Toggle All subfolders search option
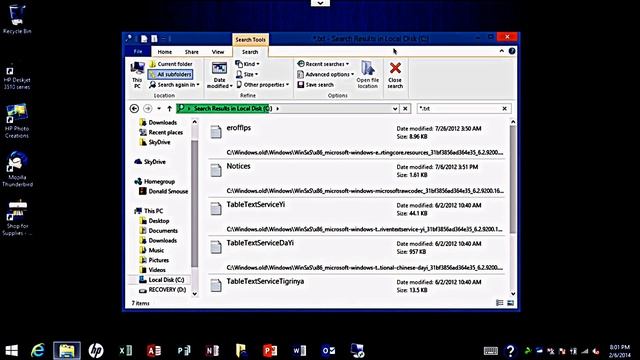The width and height of the screenshot is (640, 360). (170, 74)
